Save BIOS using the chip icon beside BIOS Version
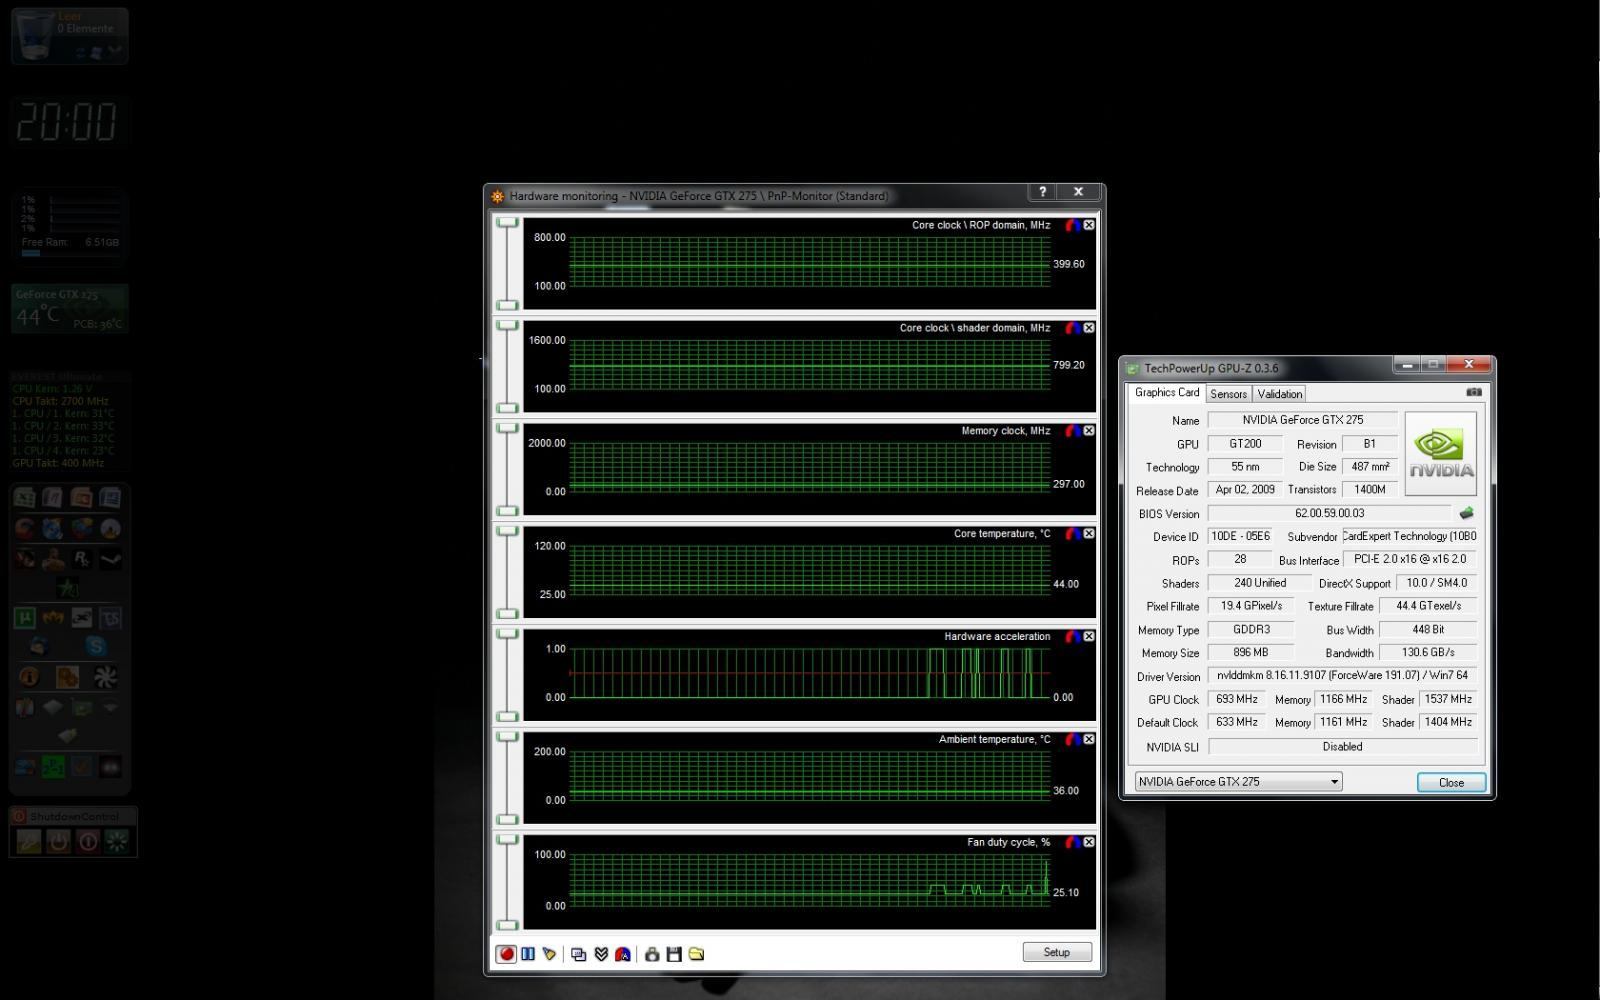This screenshot has width=1600, height=1000. click(1466, 513)
